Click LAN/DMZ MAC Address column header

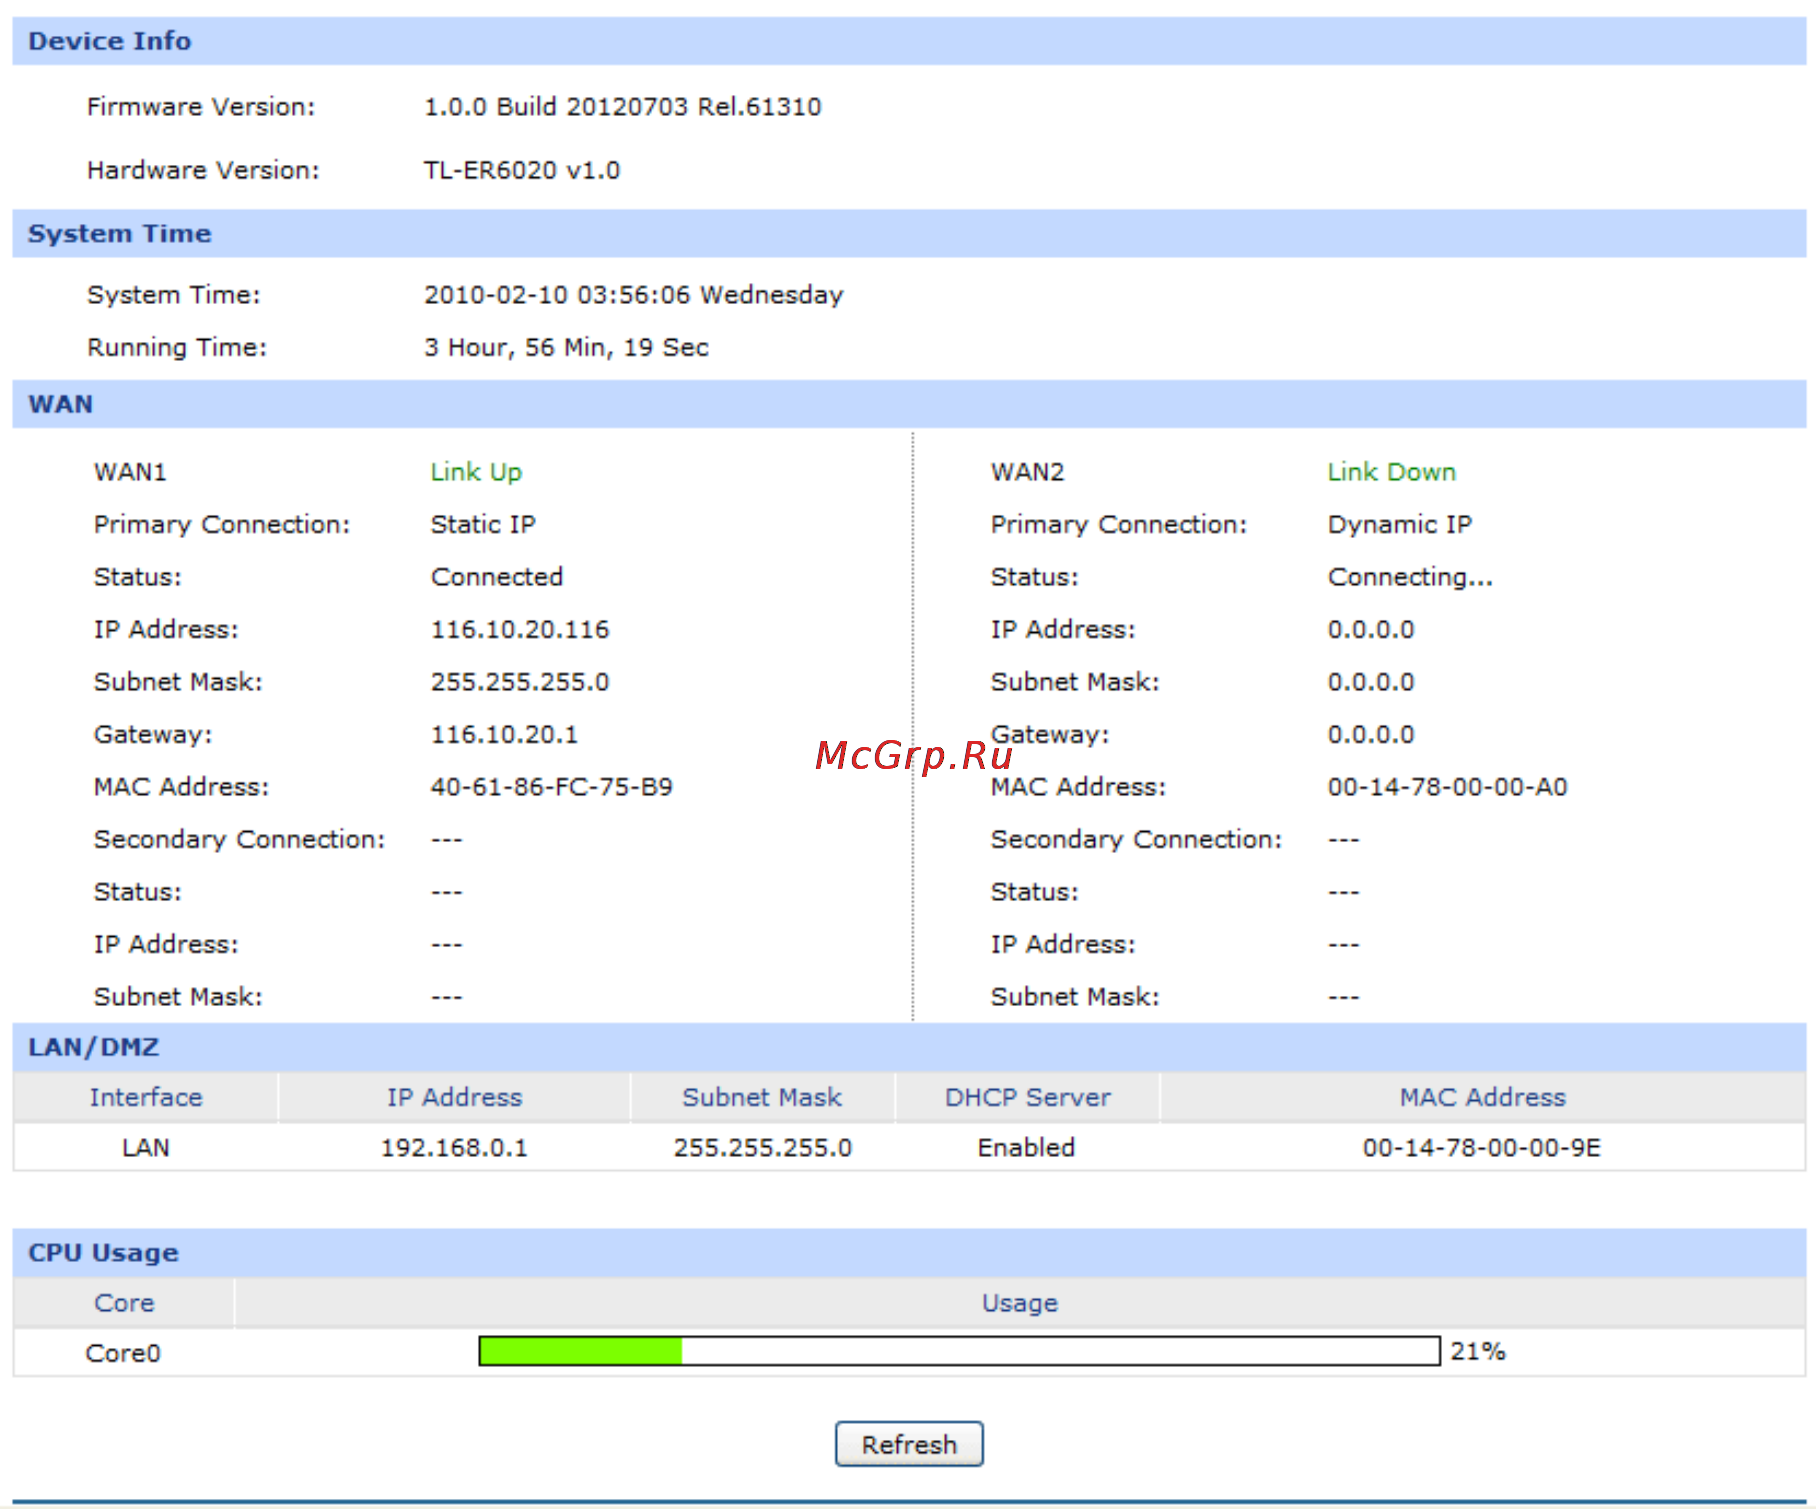click(1483, 1097)
